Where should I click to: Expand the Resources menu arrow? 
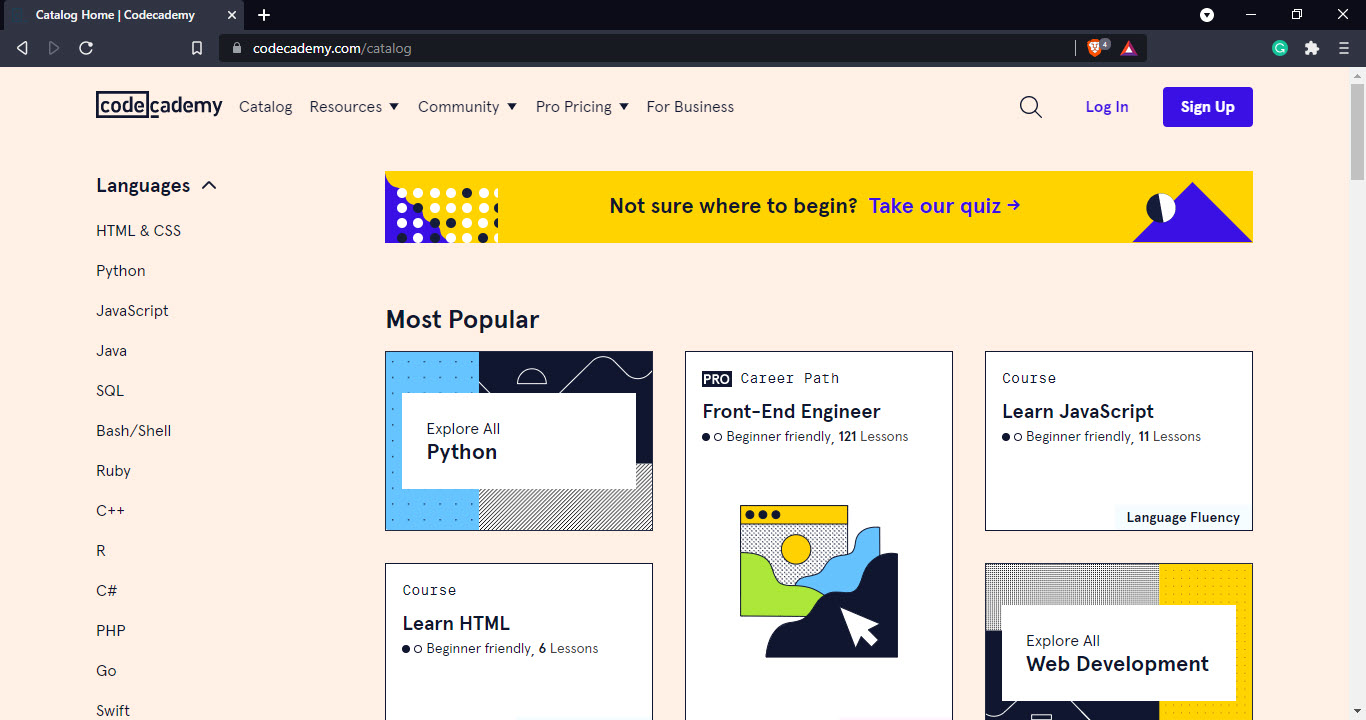pyautogui.click(x=394, y=107)
